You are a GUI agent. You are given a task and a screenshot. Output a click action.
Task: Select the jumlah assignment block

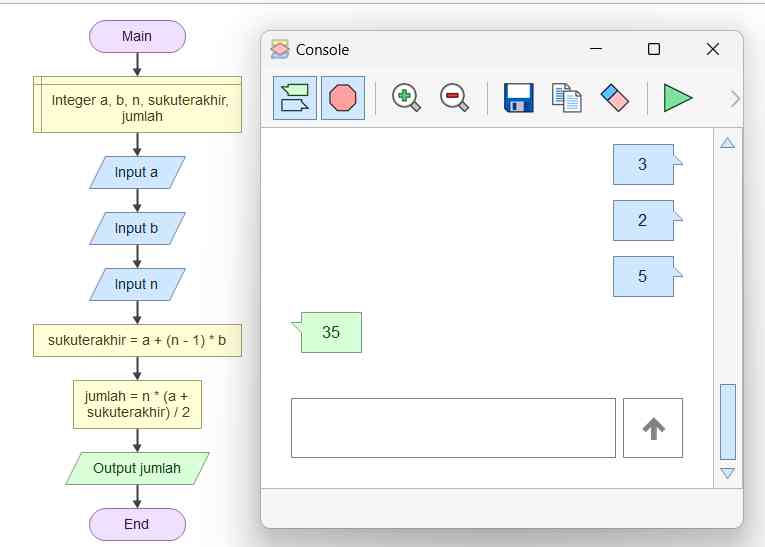(x=137, y=405)
